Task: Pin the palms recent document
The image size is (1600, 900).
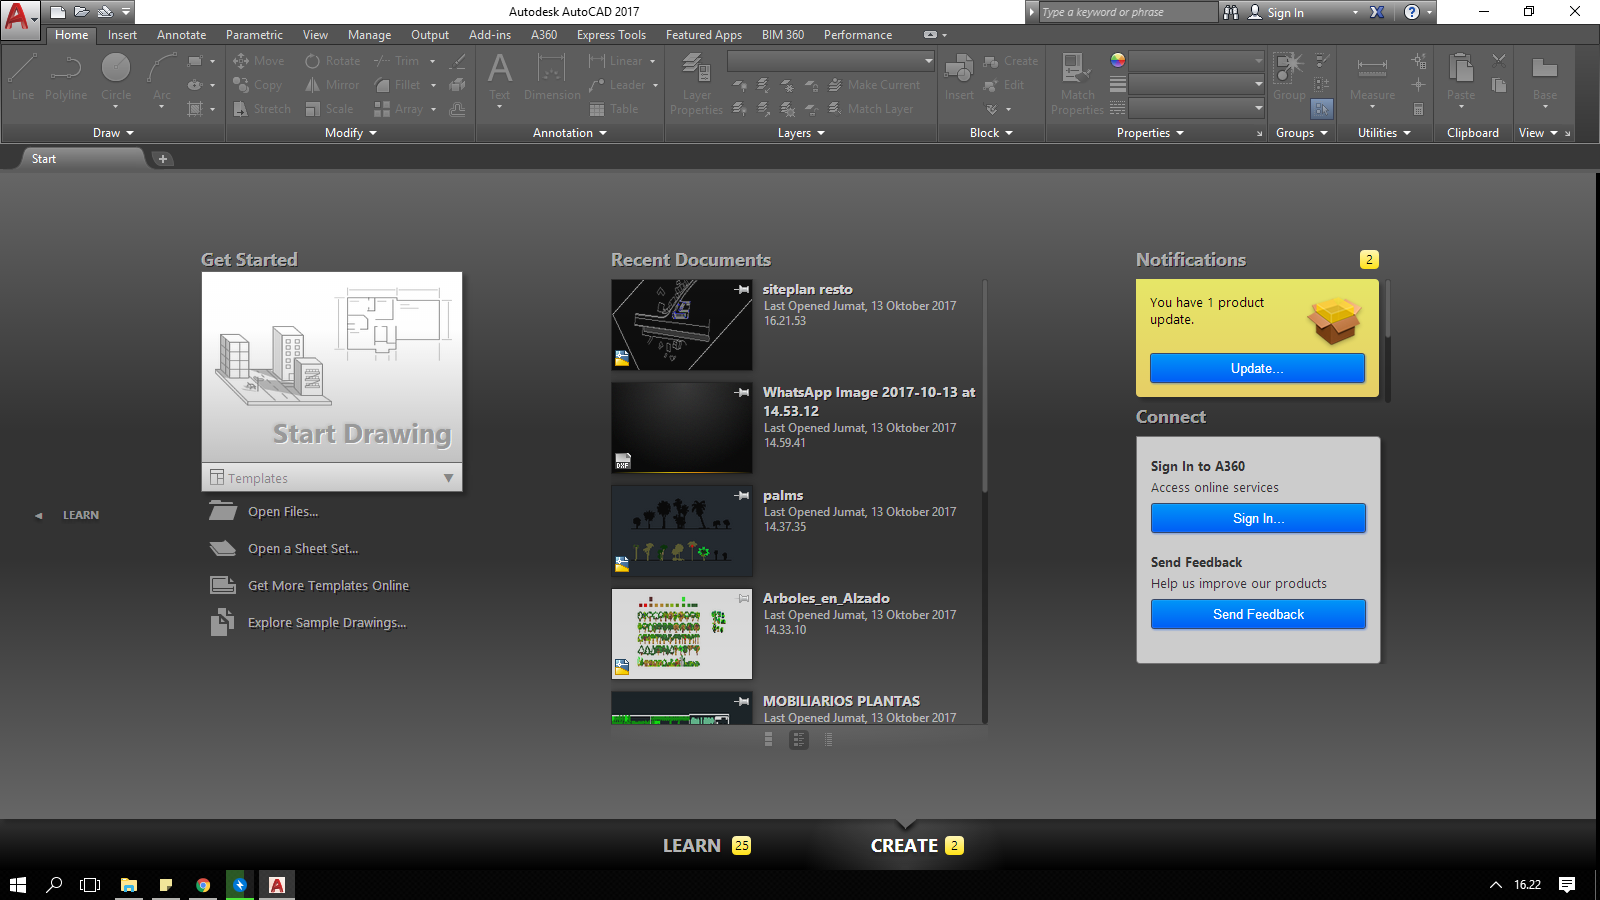Action: pyautogui.click(x=741, y=495)
